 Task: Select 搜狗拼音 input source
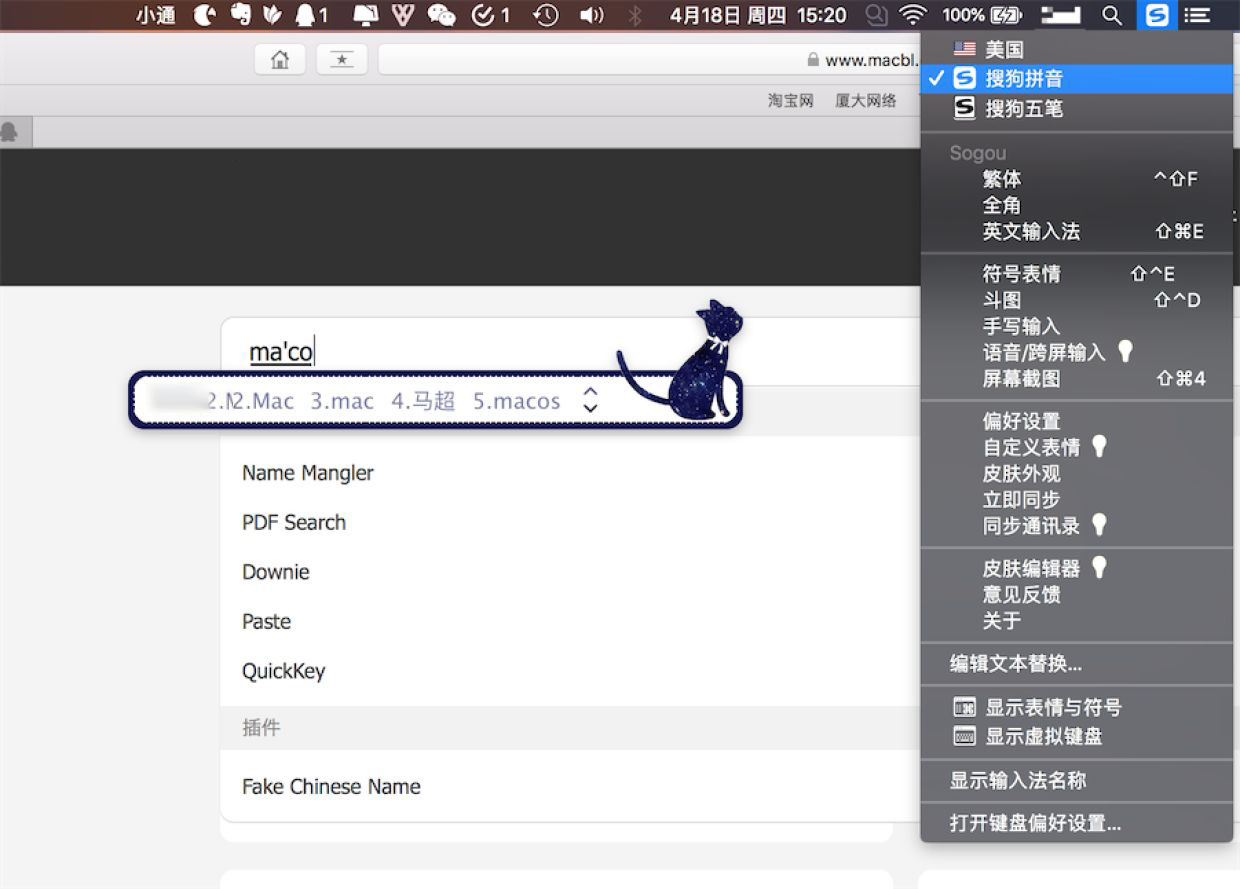click(1076, 78)
